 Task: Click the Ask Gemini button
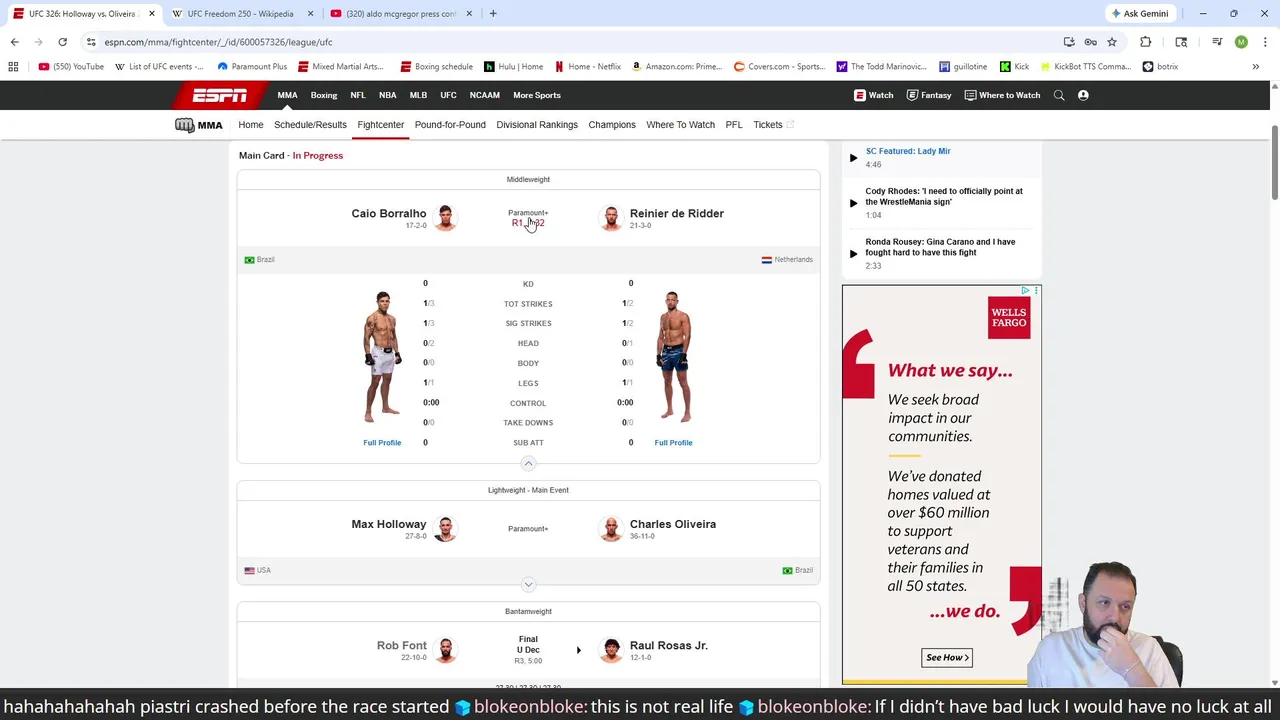1139,14
